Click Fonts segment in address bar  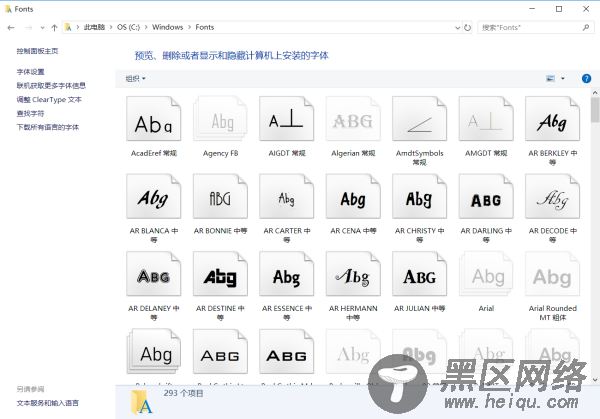(x=205, y=27)
